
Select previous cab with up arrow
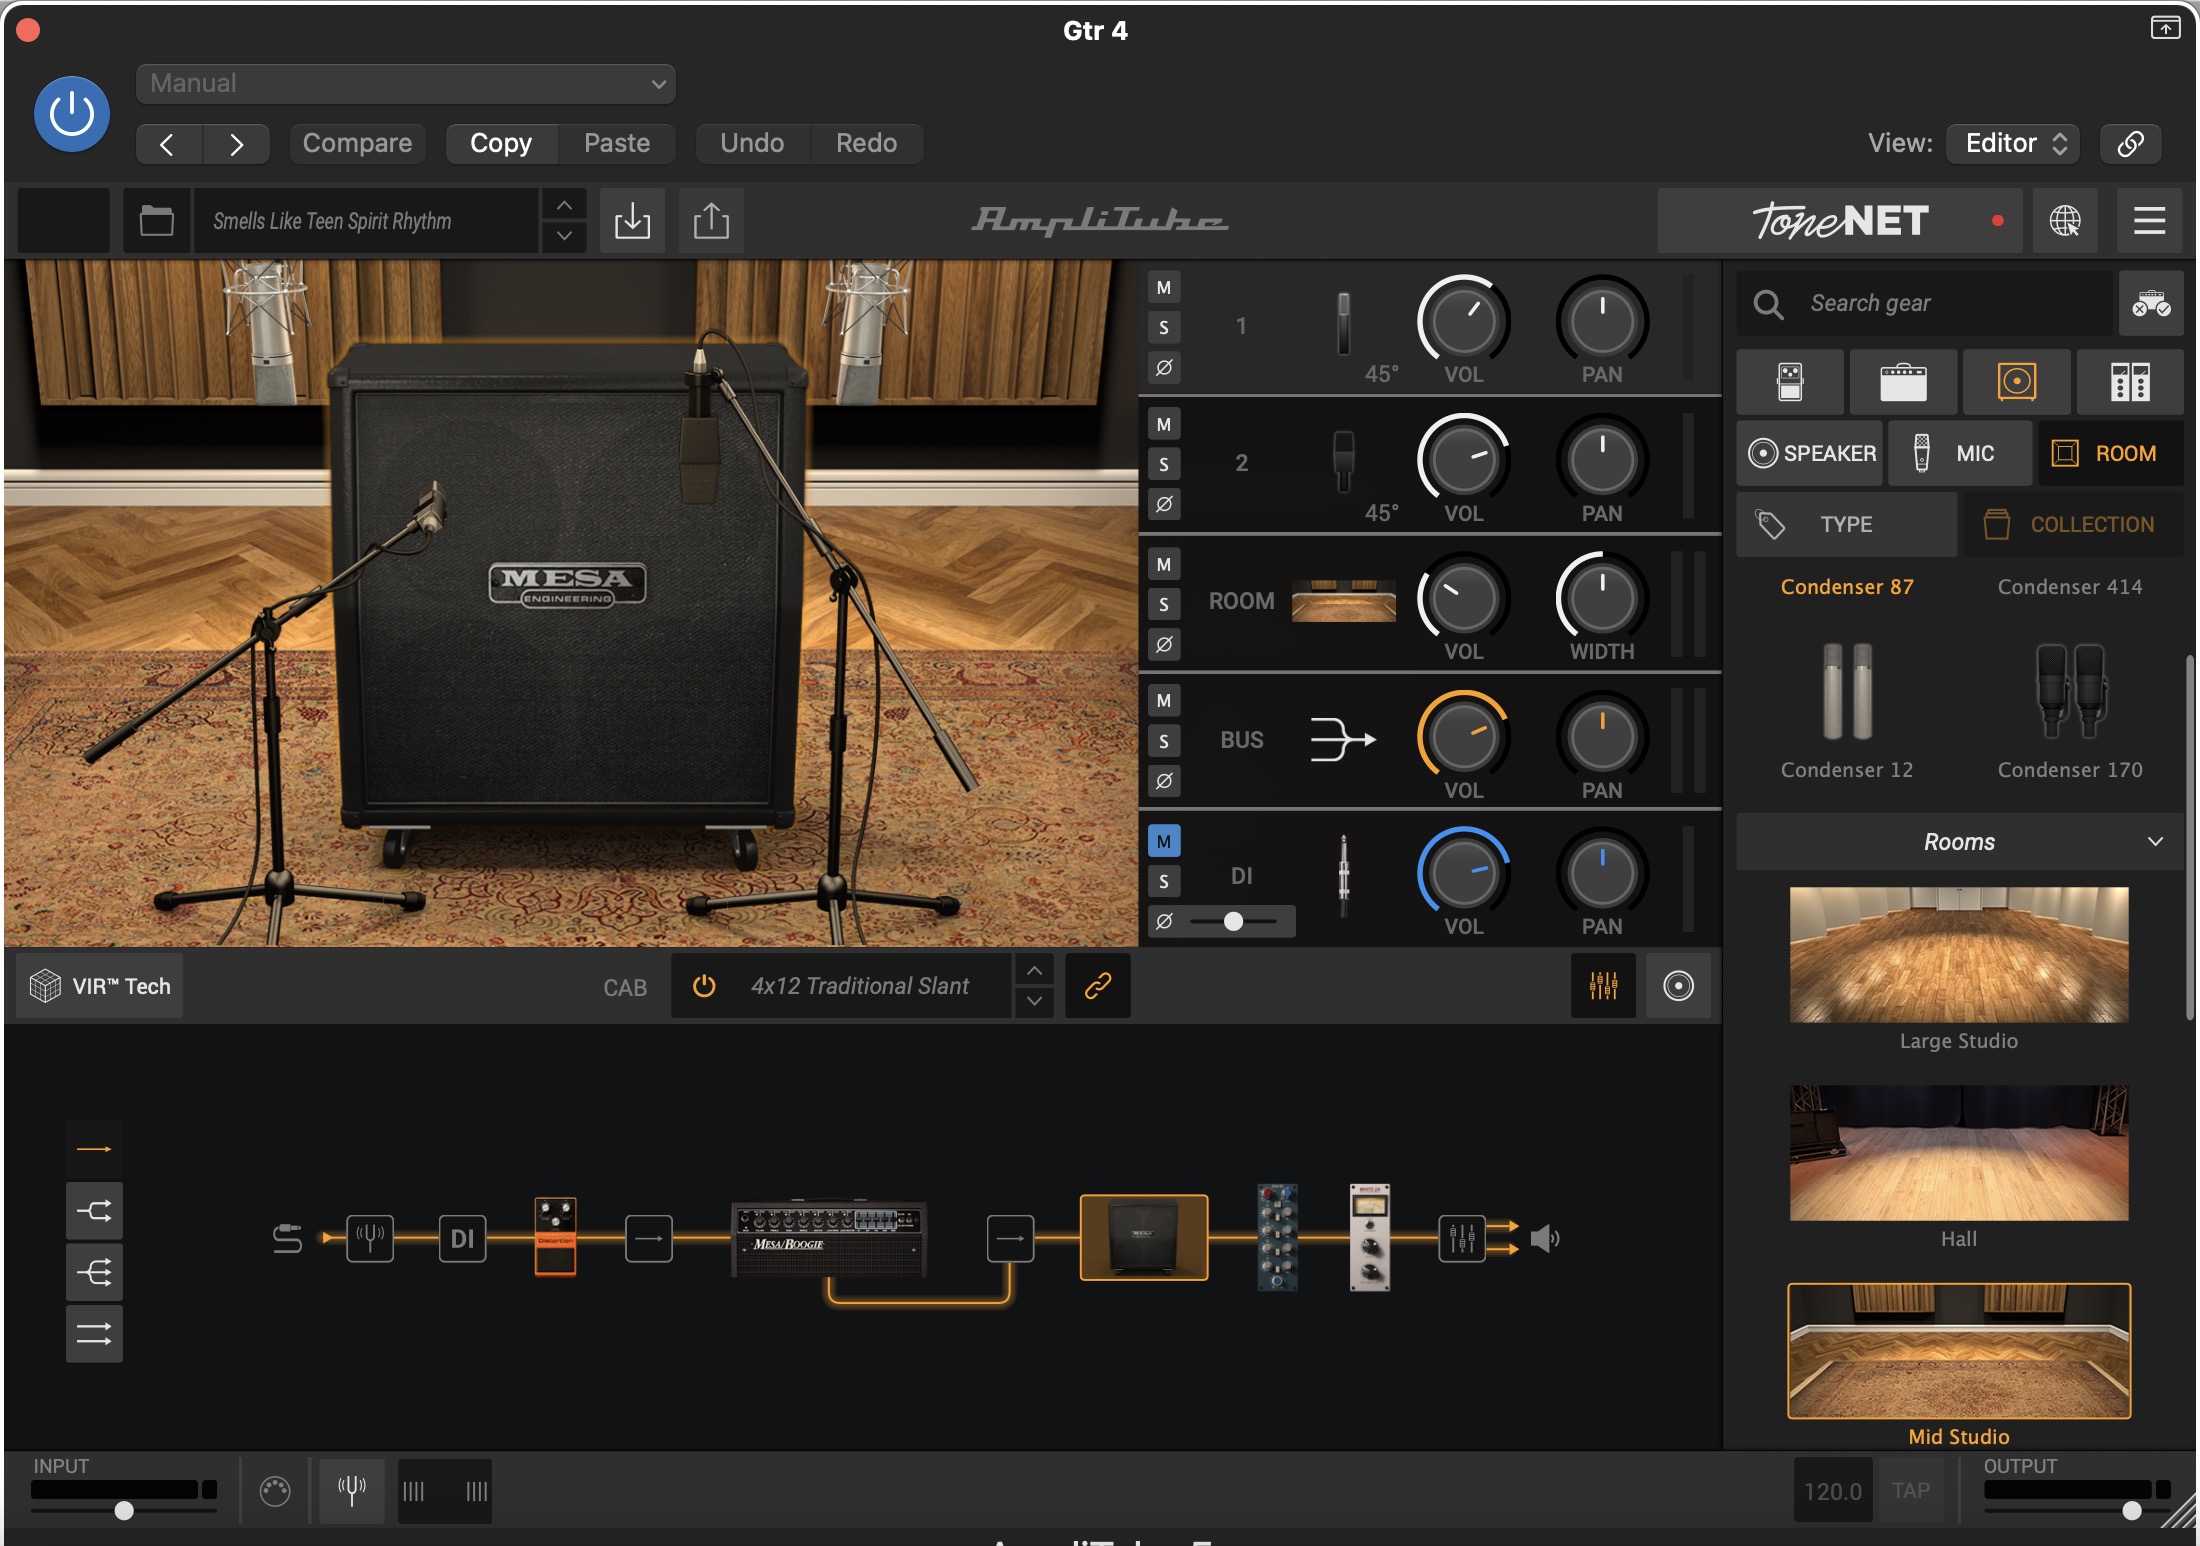pos(1035,970)
